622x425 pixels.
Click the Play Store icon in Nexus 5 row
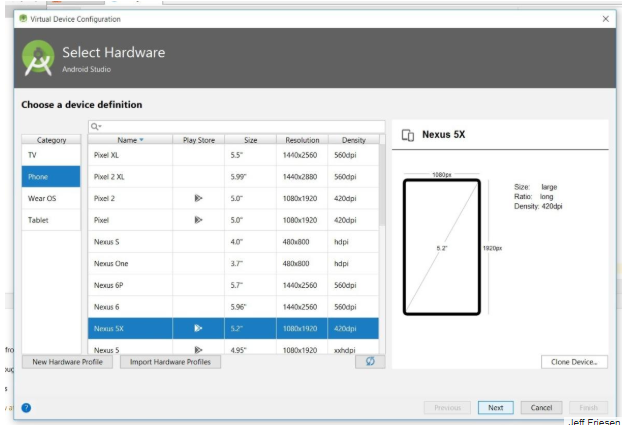click(198, 350)
